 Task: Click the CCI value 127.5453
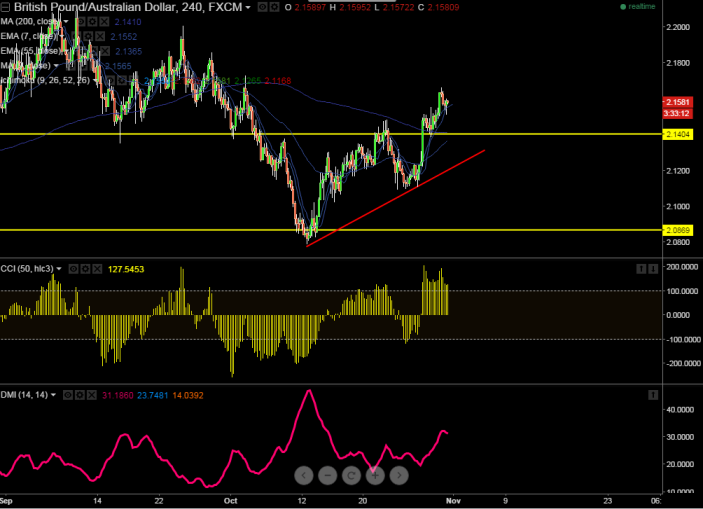coord(126,270)
